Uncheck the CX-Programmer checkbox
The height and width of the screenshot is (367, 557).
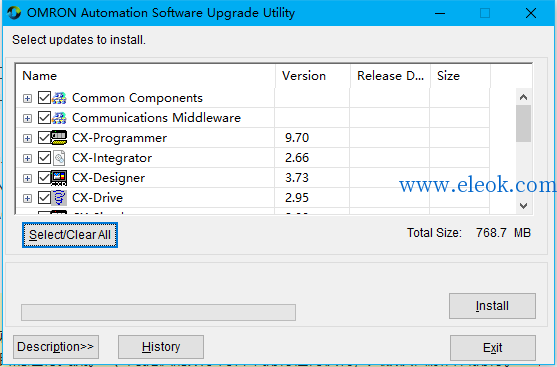coord(44,137)
